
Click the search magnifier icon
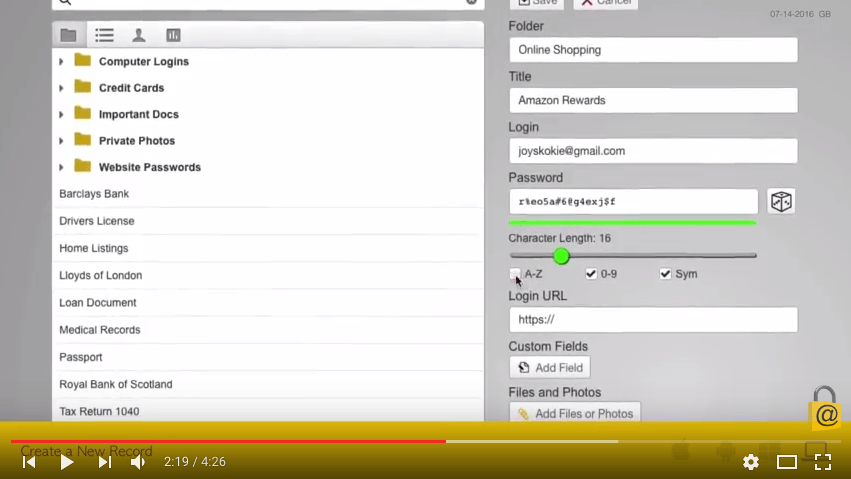pyautogui.click(x=65, y=2)
